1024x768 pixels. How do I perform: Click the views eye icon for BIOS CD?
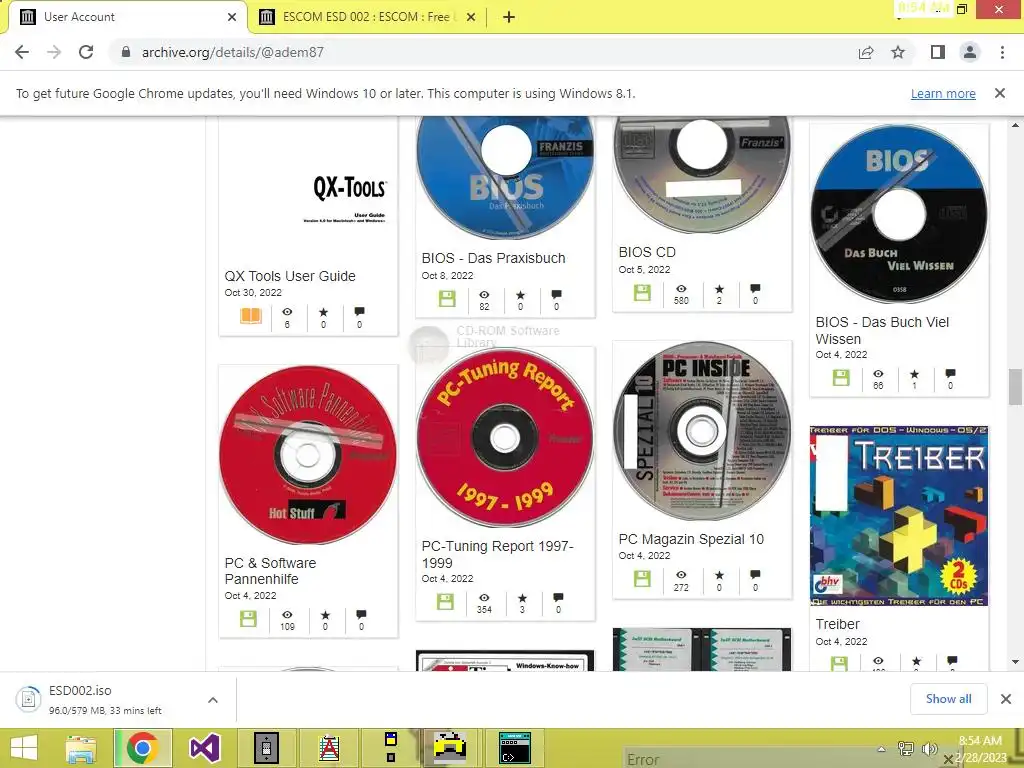coord(681,289)
